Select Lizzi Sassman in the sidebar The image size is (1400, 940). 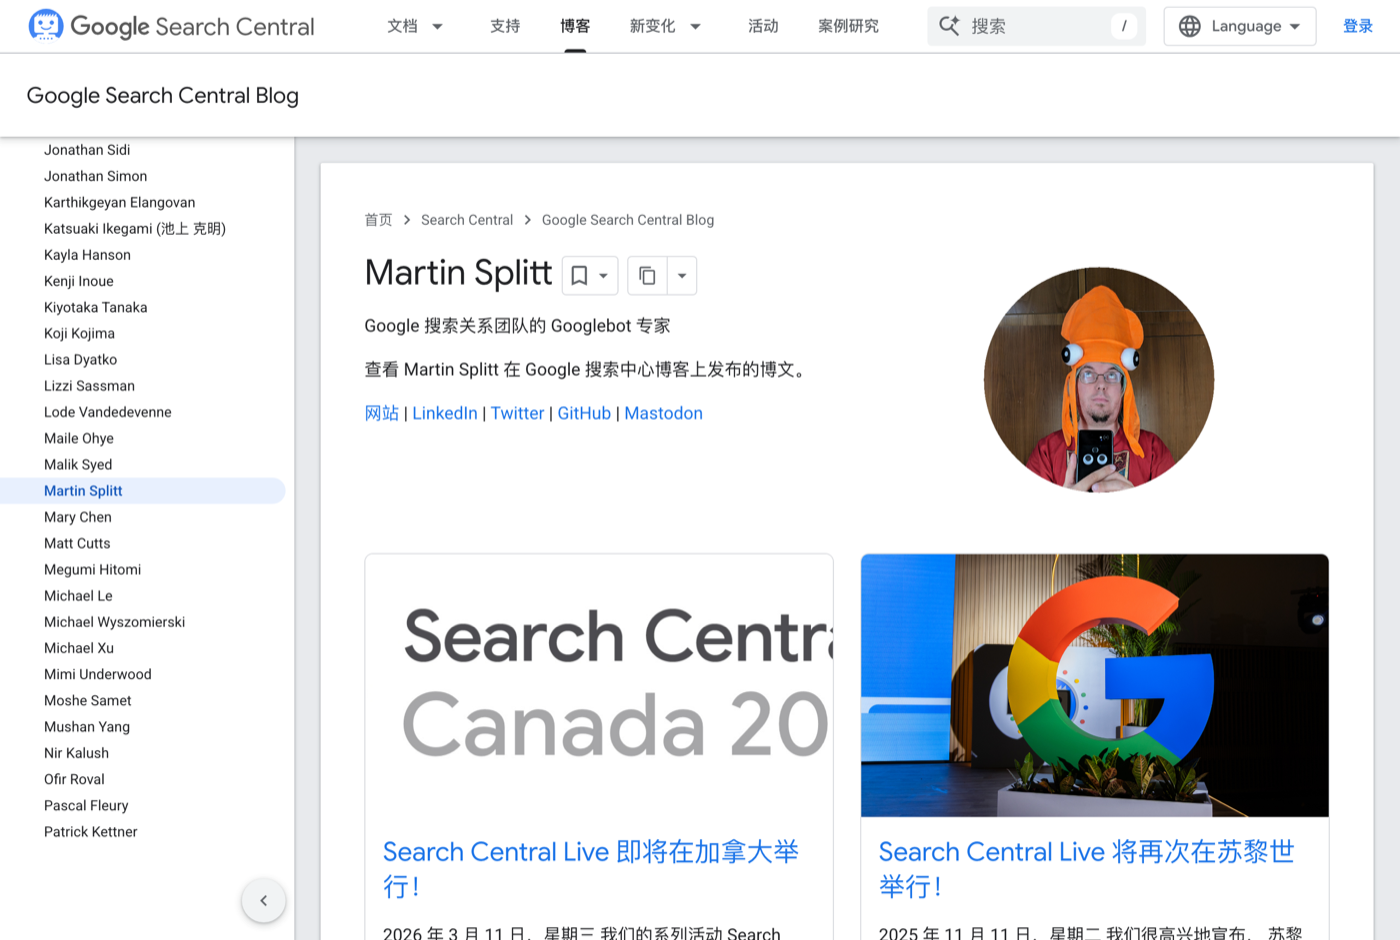(x=90, y=386)
